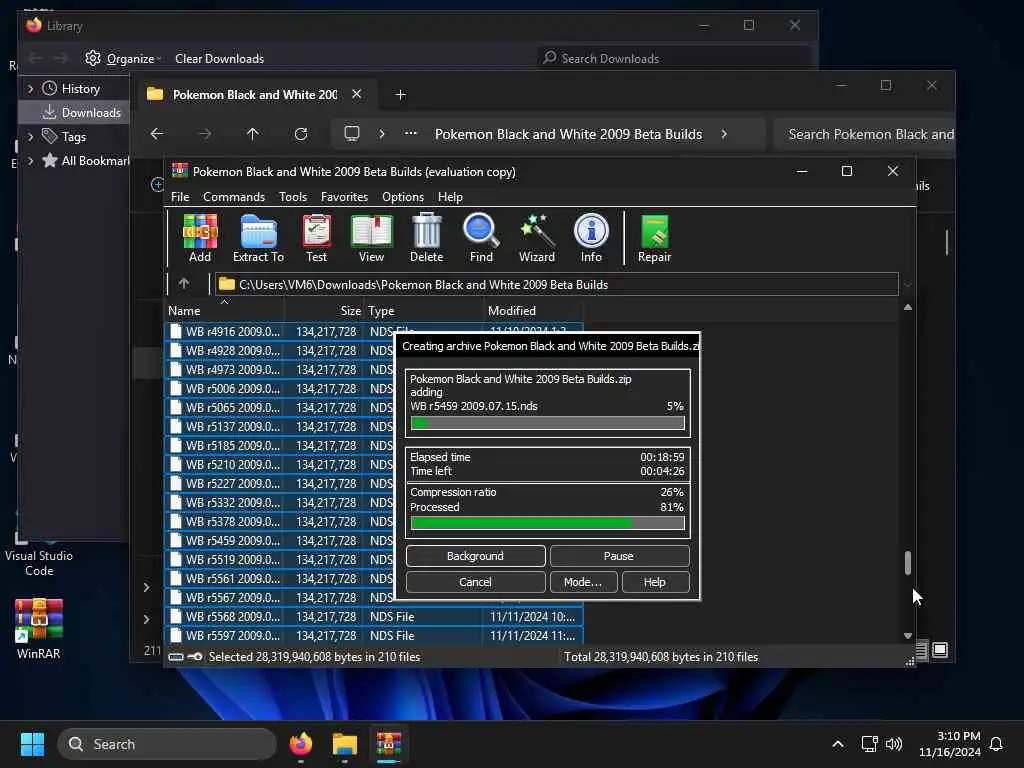
Task: Go up a level in File Explorer
Action: tap(253, 134)
